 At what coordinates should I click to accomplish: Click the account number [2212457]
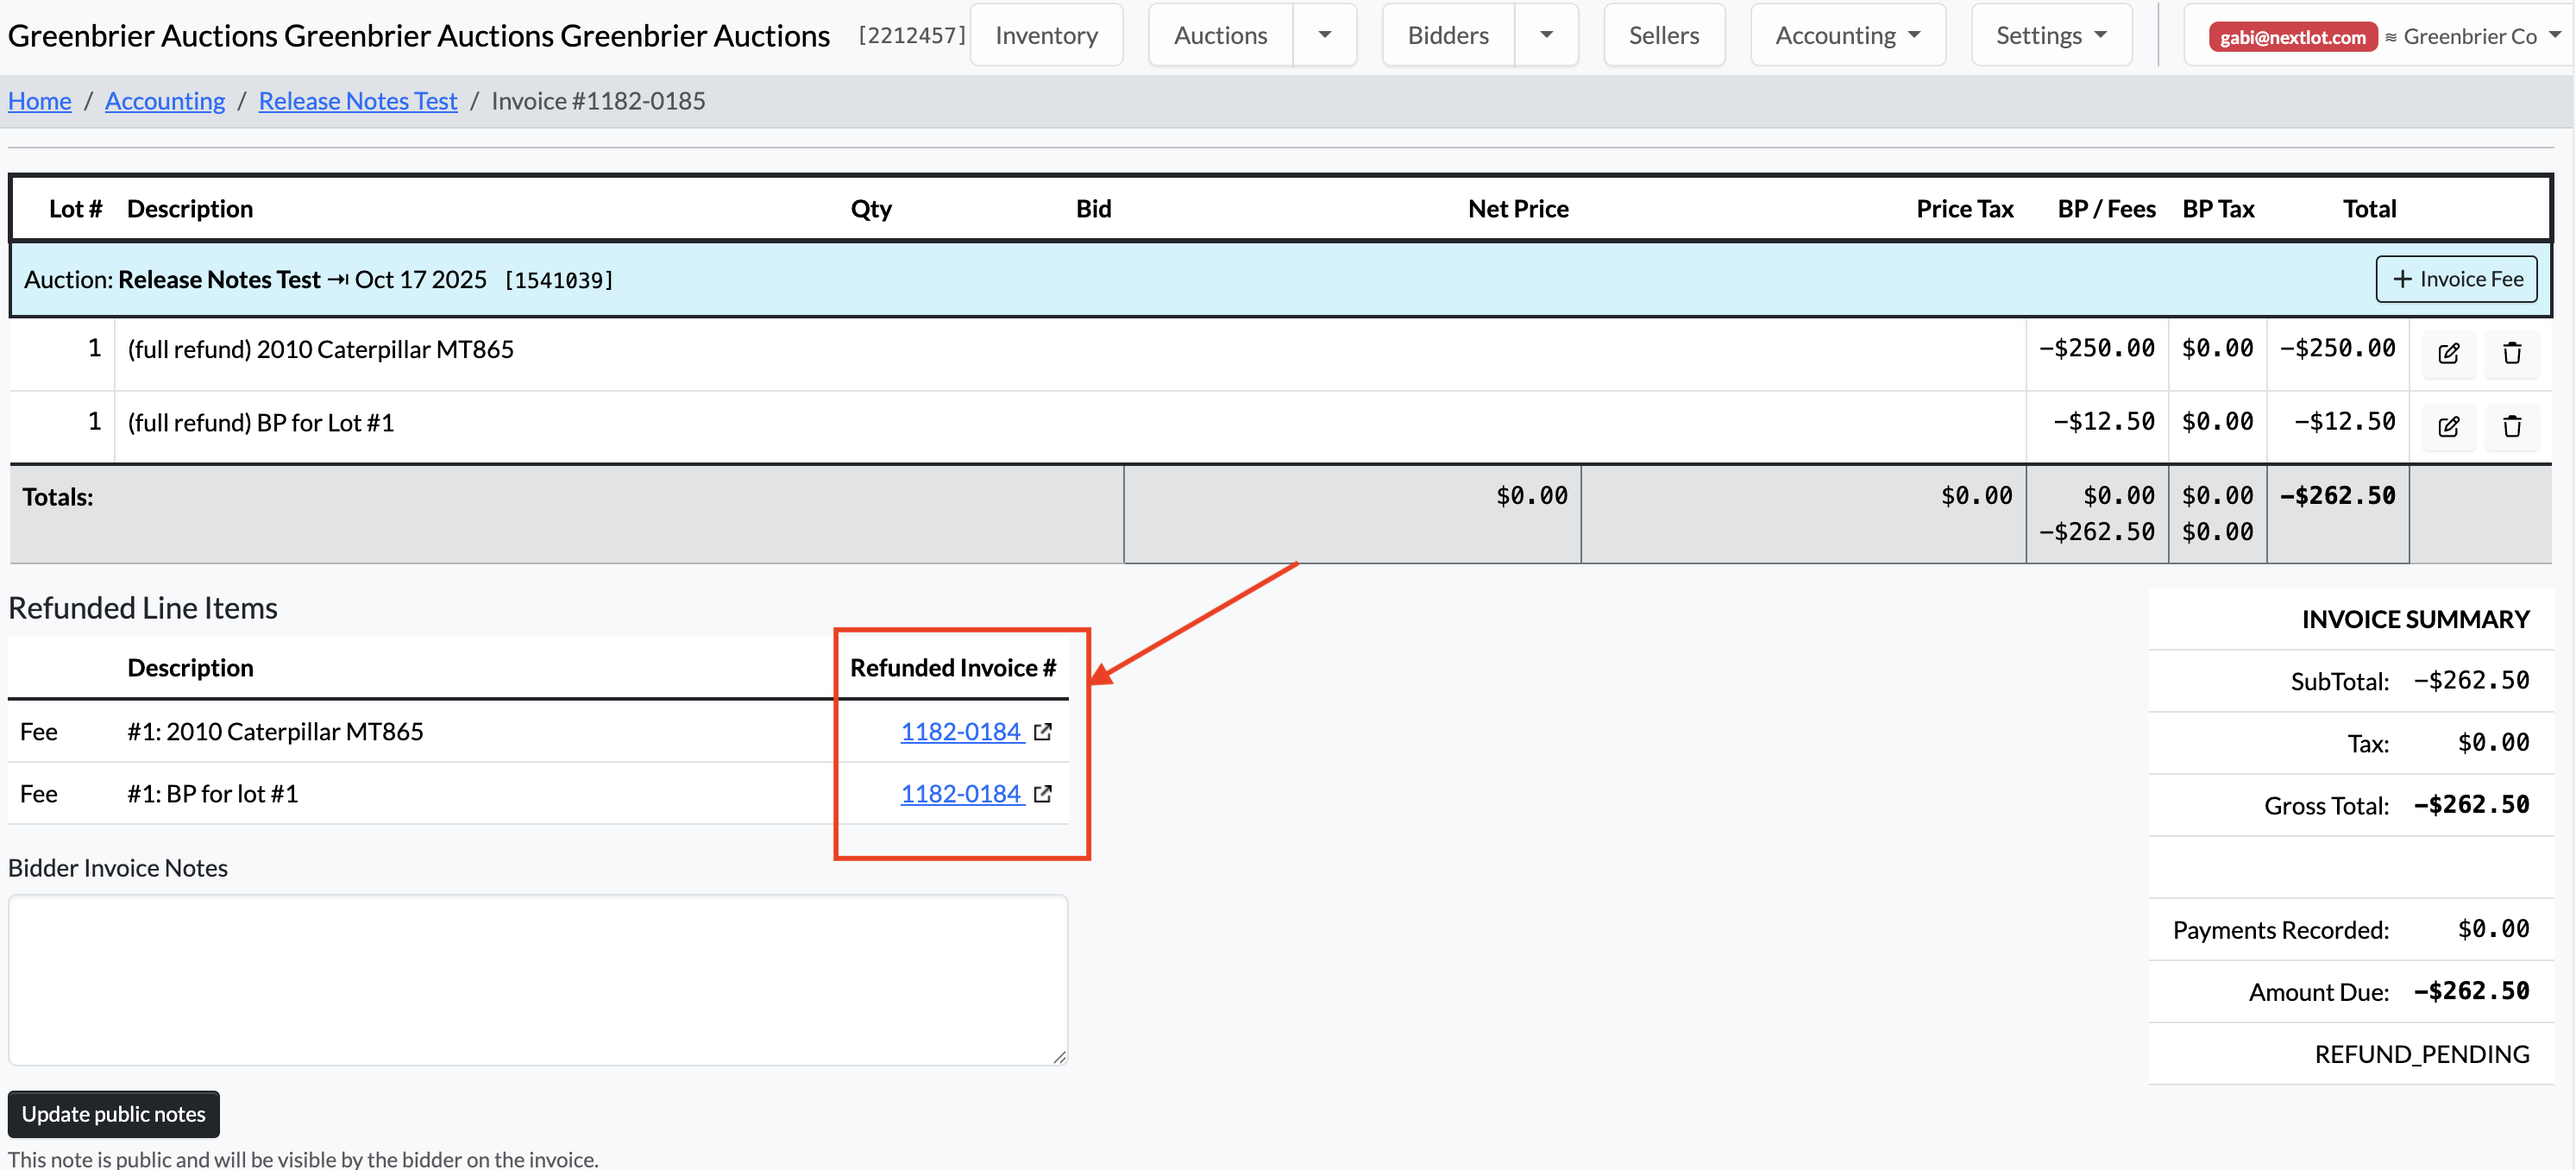coord(912,35)
